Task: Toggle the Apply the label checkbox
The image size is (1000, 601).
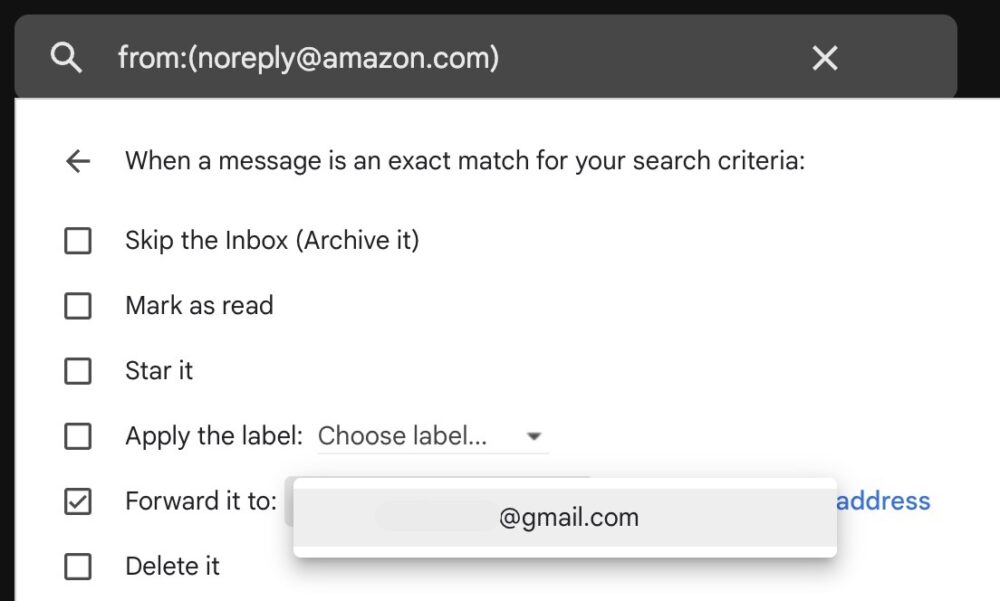Action: [x=78, y=436]
